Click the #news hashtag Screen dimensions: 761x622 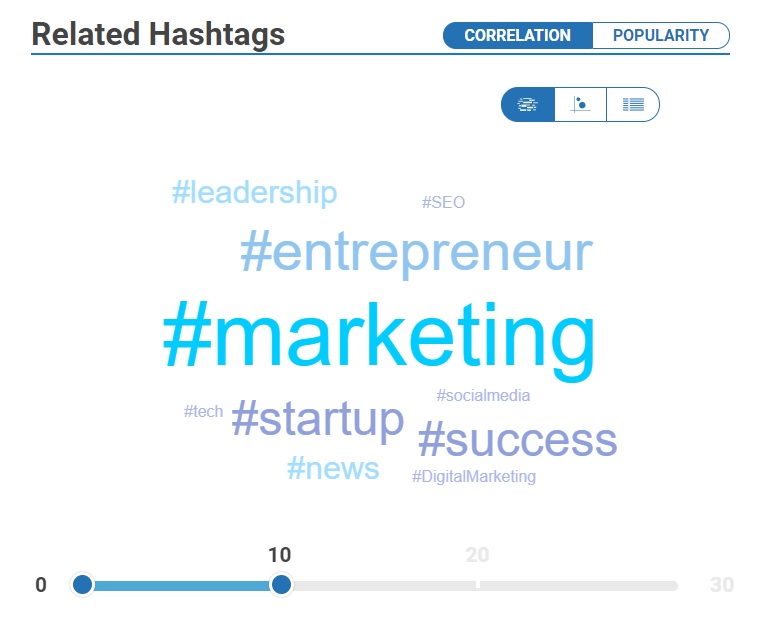point(333,469)
